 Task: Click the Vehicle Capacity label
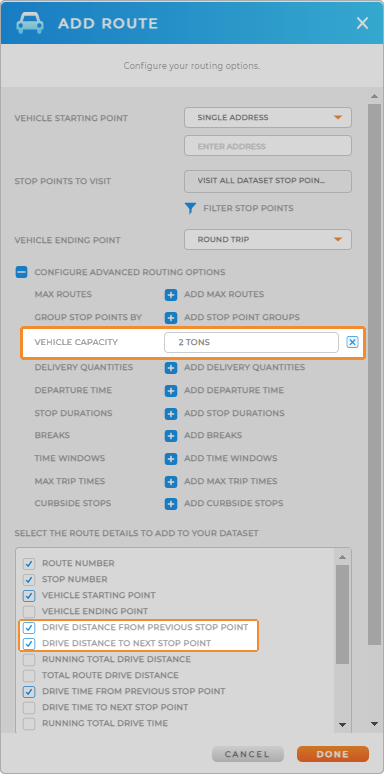(x=76, y=342)
